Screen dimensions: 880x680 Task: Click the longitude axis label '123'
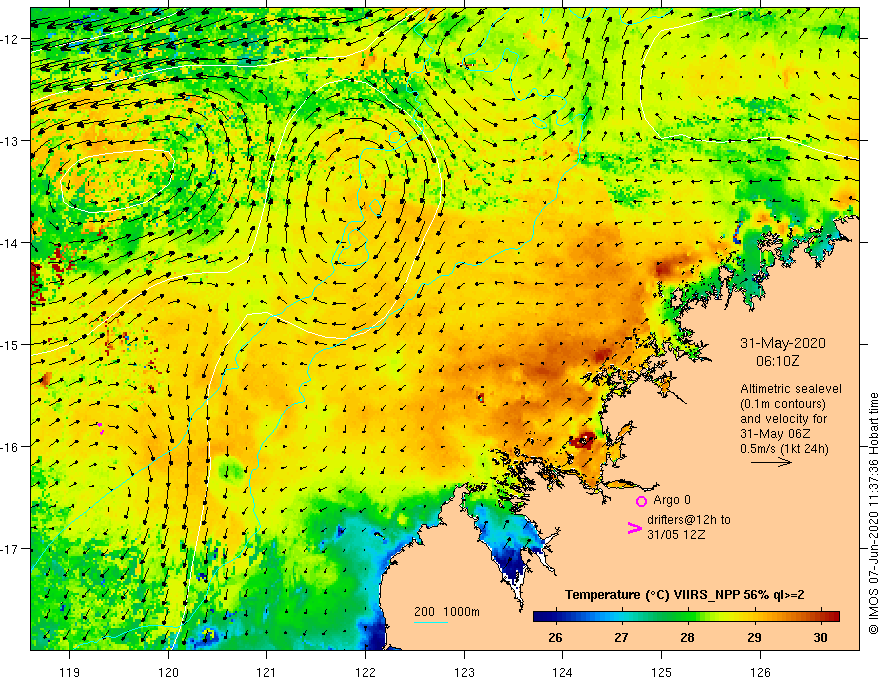coord(464,672)
